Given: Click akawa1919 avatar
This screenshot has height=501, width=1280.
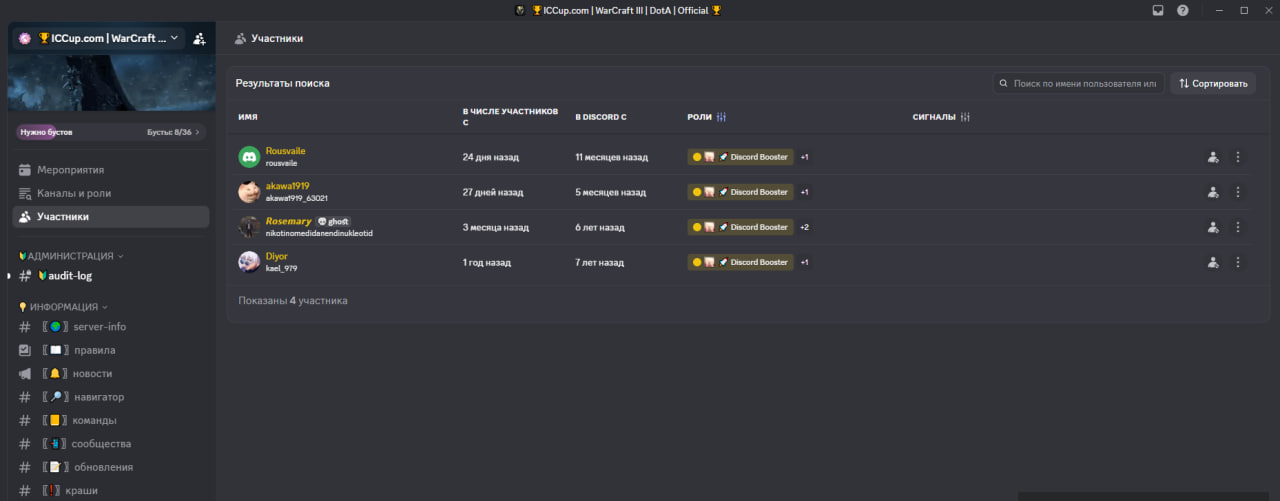Looking at the screenshot, I should pos(249,192).
